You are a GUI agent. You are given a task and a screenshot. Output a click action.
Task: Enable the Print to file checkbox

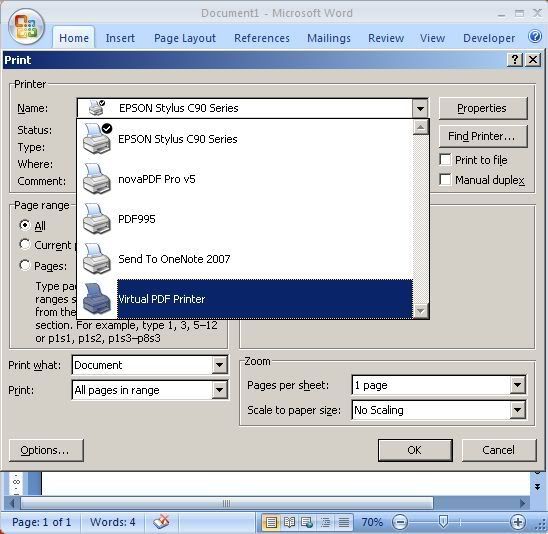coord(445,160)
